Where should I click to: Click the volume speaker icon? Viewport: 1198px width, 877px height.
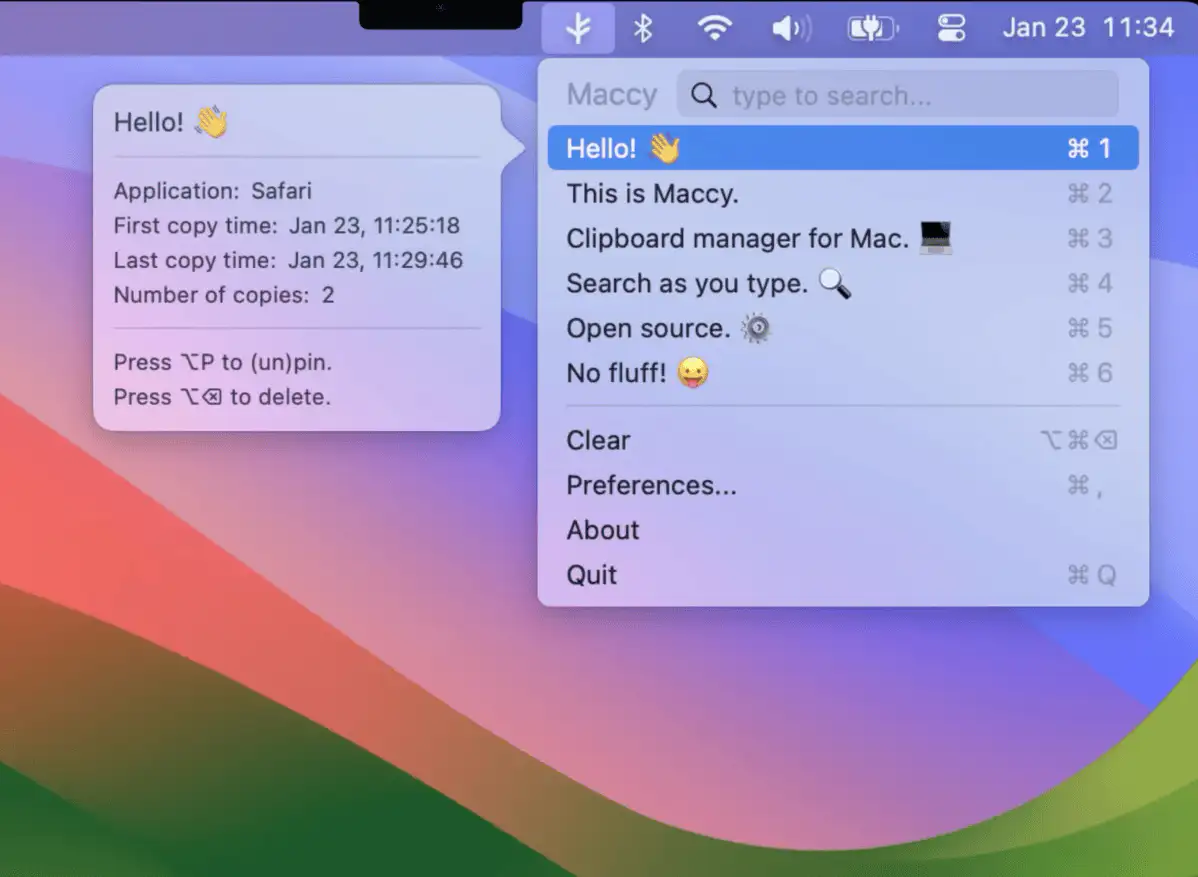coord(790,28)
